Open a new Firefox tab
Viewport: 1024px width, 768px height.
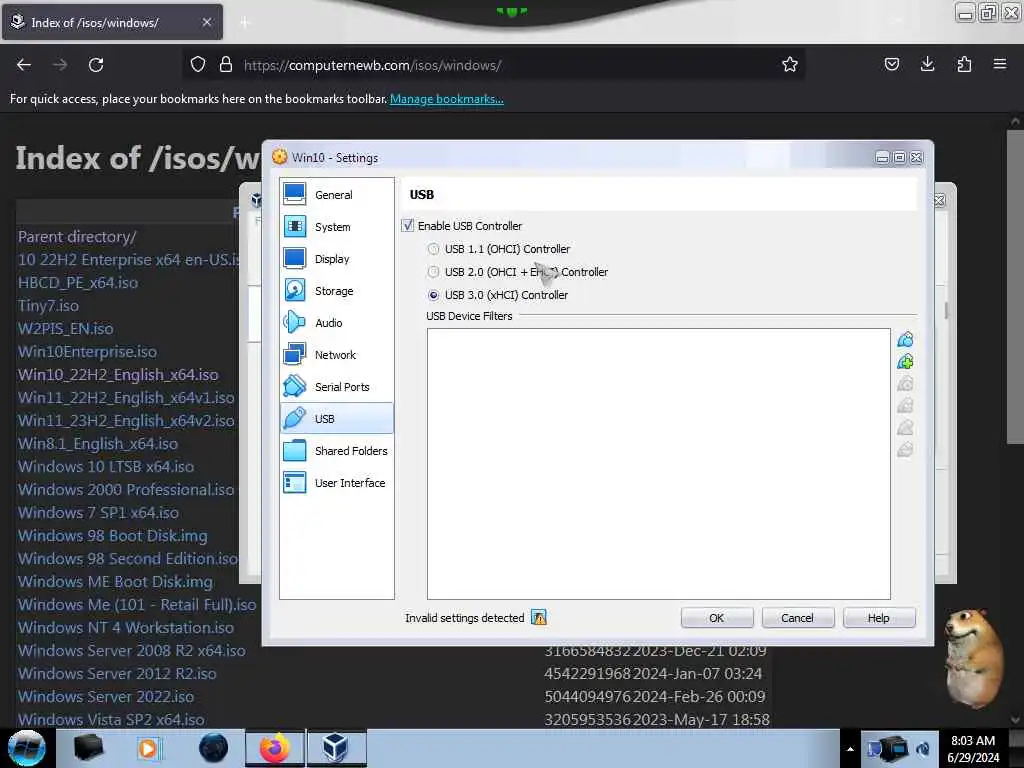point(244,23)
